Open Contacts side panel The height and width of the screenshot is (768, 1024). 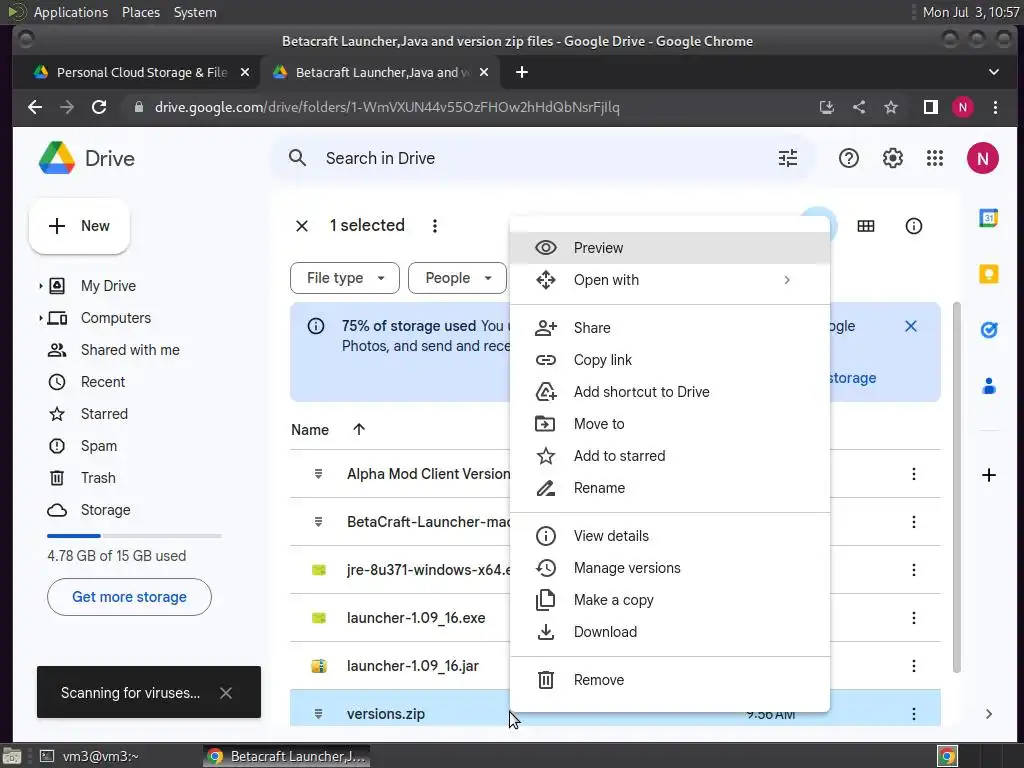point(989,386)
